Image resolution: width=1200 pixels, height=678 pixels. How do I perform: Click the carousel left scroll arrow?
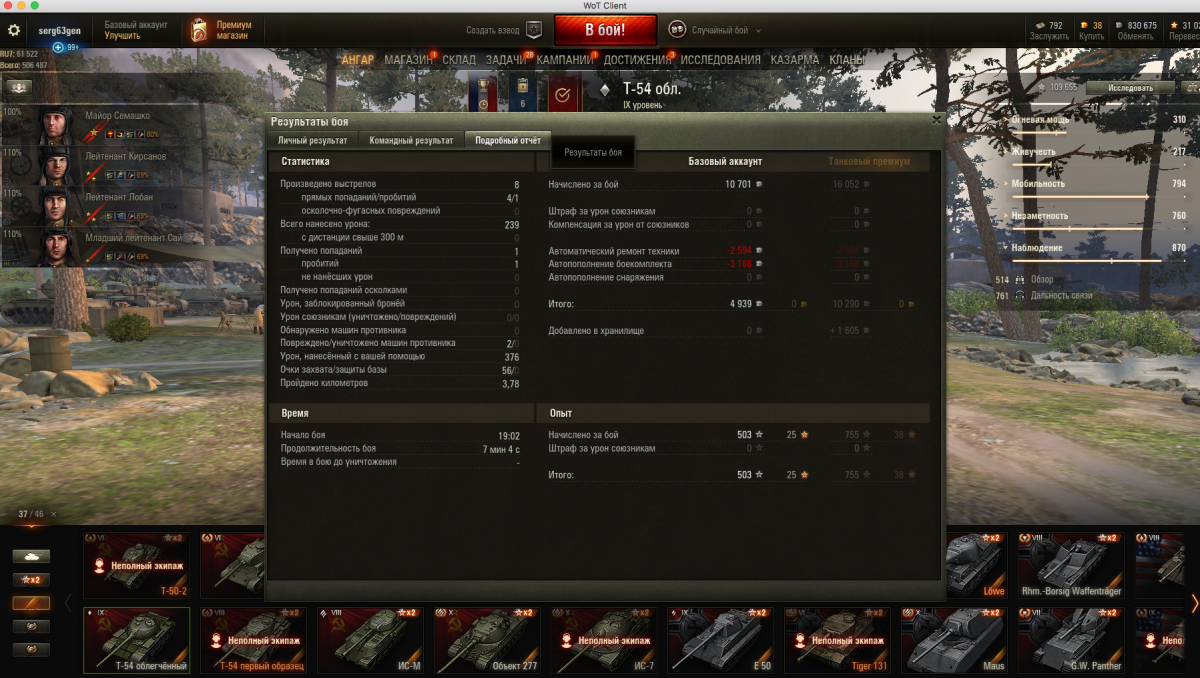coord(68,603)
